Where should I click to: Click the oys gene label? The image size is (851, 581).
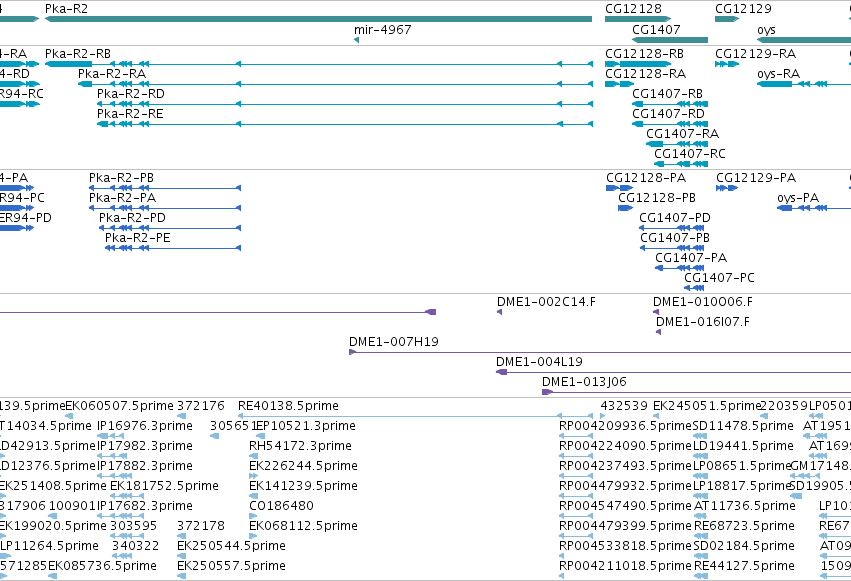[766, 30]
